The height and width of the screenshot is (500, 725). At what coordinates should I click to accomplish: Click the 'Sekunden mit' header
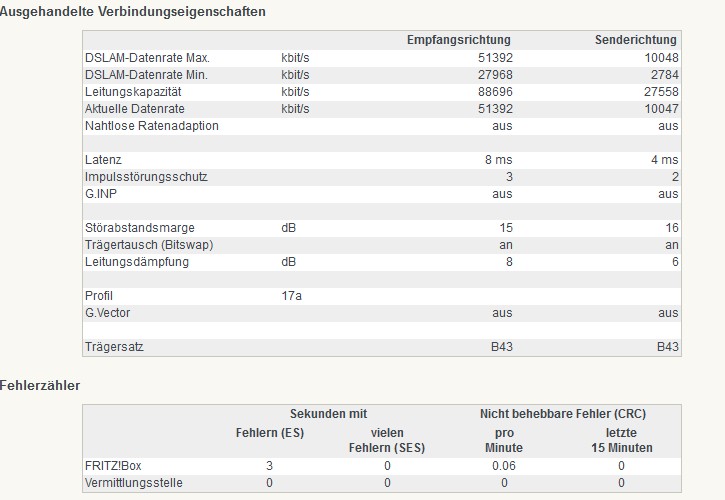pos(328,414)
